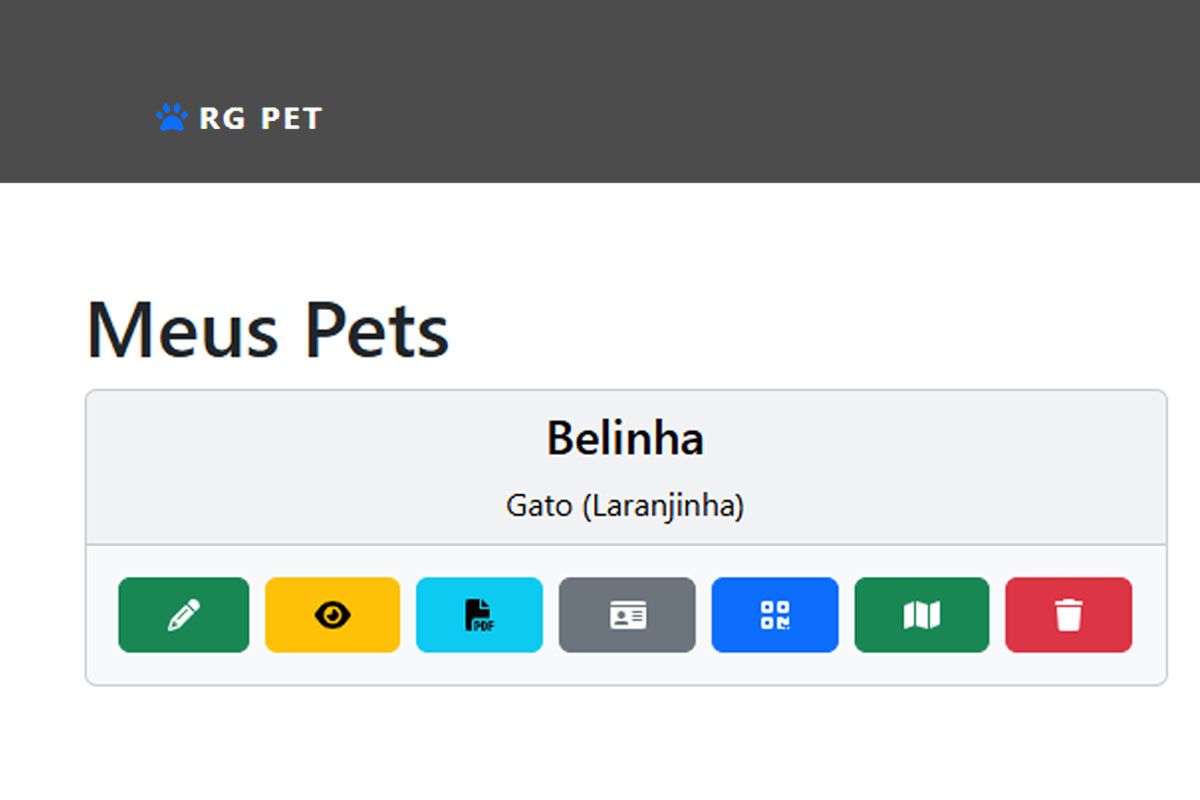
Task: Click the green map button
Action: point(922,615)
